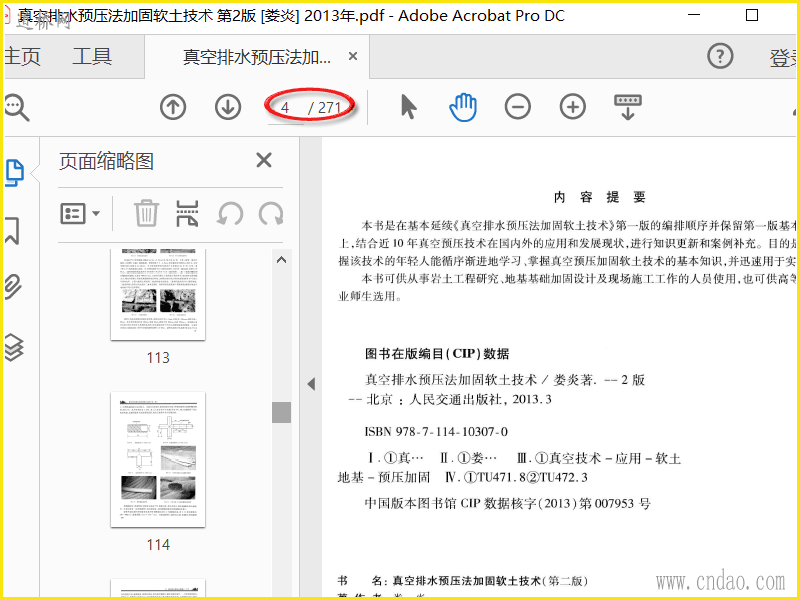Maximize the Acrobat window

(x=752, y=15)
